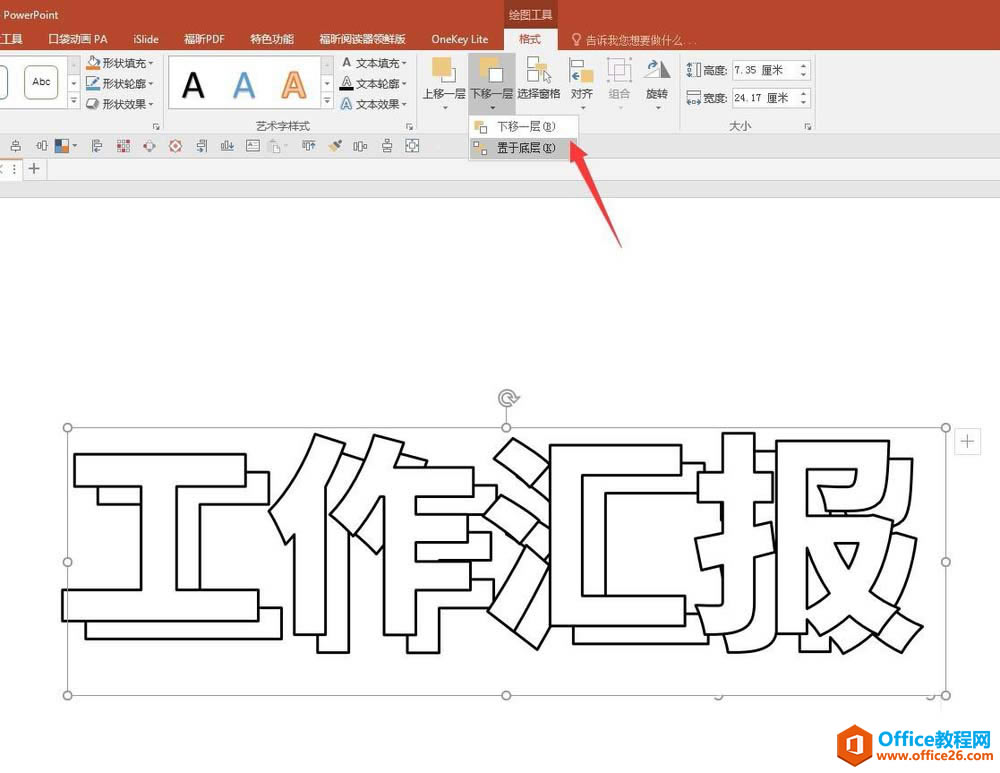The width and height of the screenshot is (1000, 773).
Task: Apply the black A WordArt style
Action: [x=193, y=85]
